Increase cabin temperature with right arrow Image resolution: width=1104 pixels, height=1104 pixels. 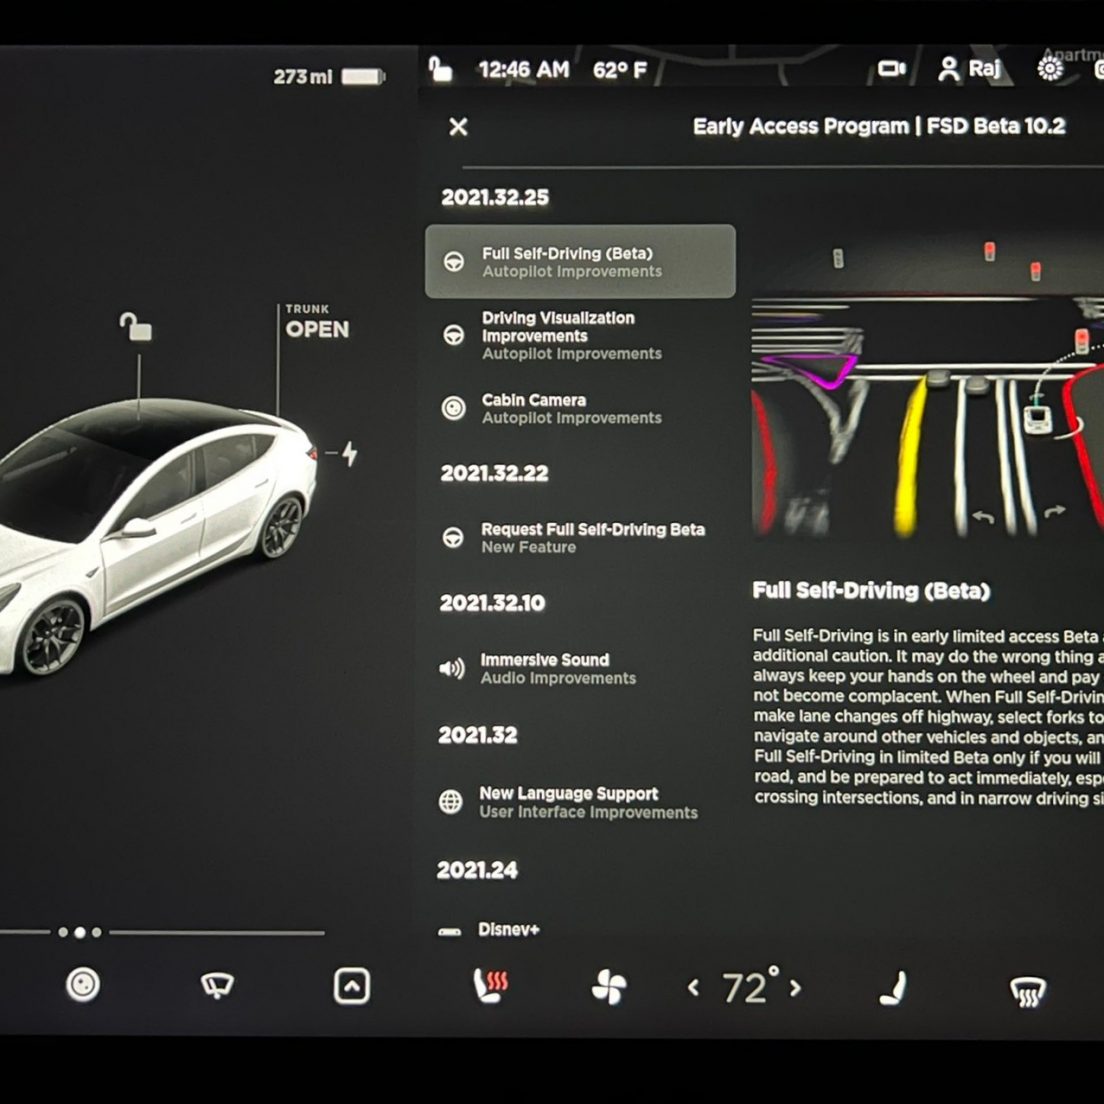(796, 988)
